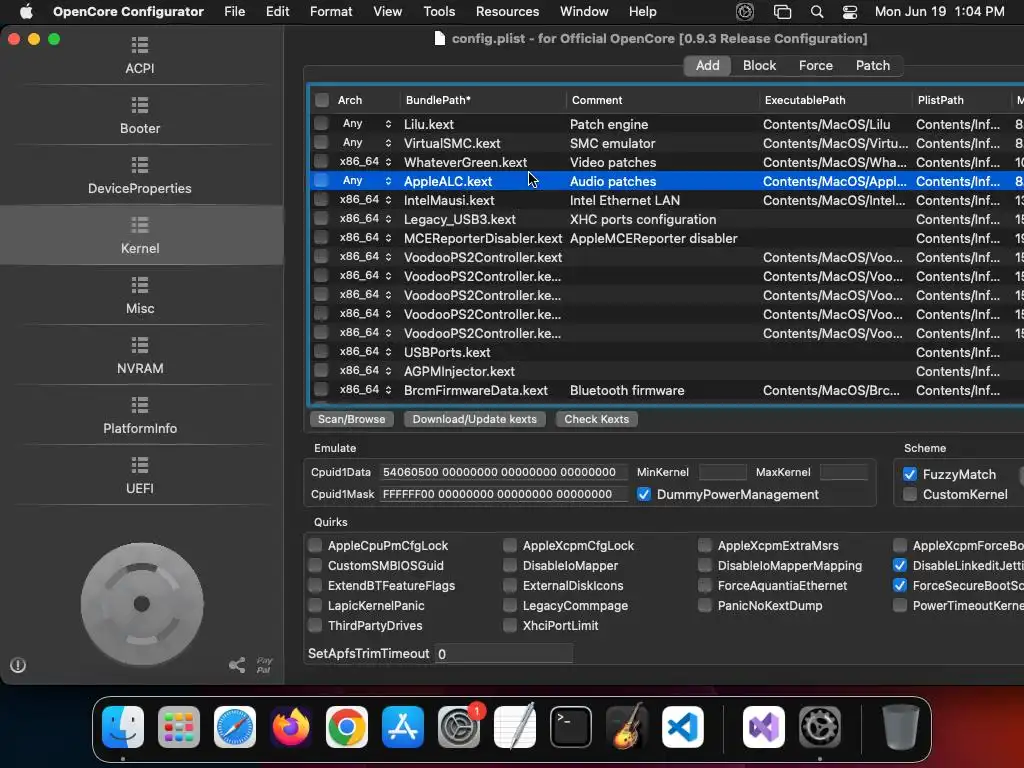This screenshot has width=1024, height=768.
Task: Open Firefox from the dock
Action: (x=291, y=726)
